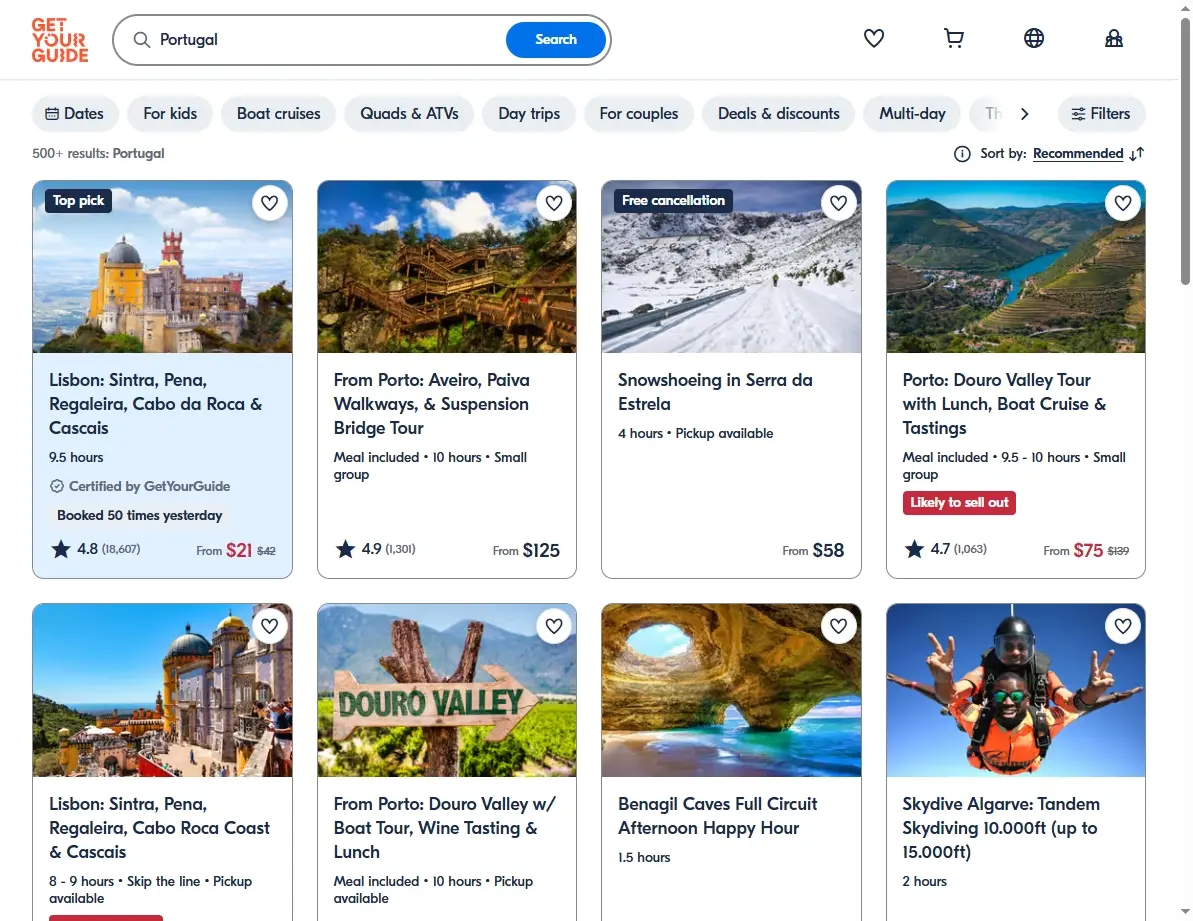Open the shopping cart icon
The width and height of the screenshot is (1193, 921).
coord(953,38)
